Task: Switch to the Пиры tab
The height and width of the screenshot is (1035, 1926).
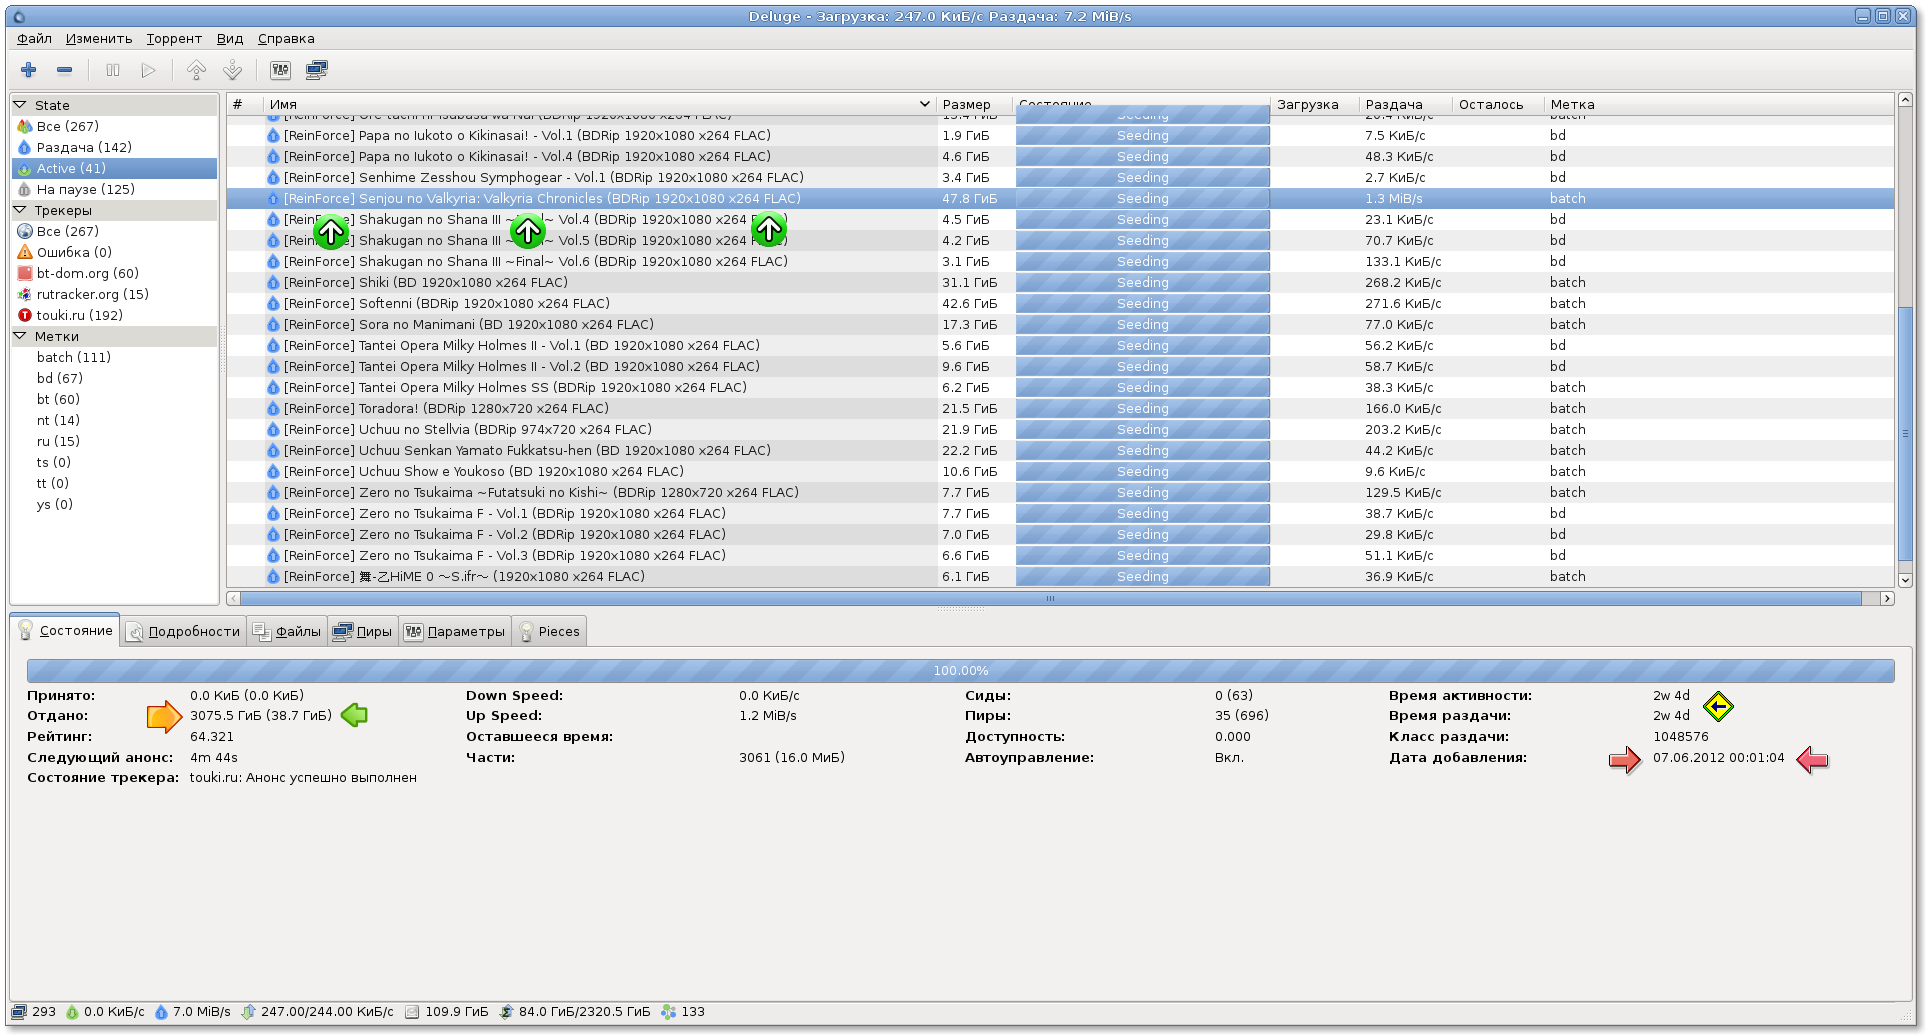Action: coord(363,631)
